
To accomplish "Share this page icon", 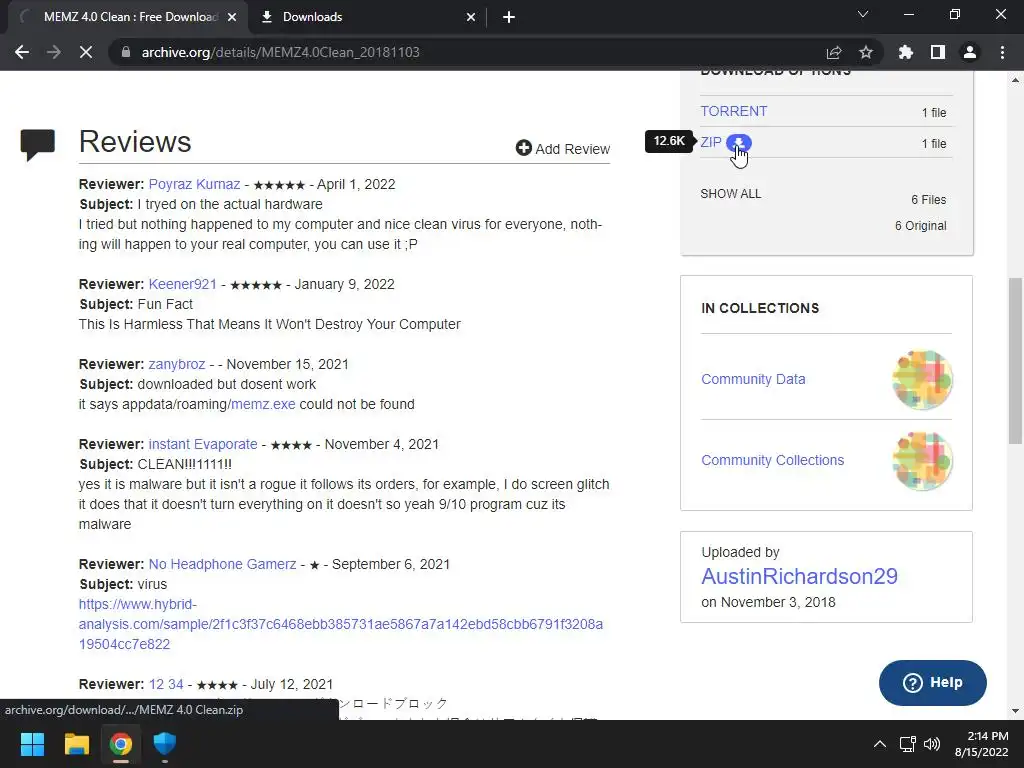I will 833,52.
